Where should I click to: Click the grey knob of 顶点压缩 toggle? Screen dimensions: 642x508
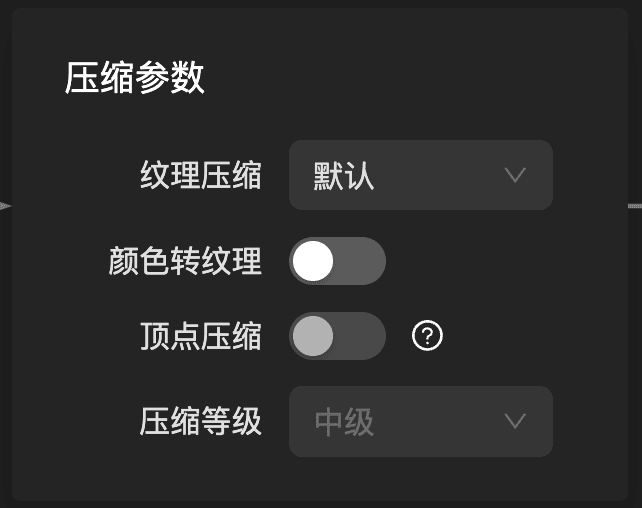click(x=313, y=336)
